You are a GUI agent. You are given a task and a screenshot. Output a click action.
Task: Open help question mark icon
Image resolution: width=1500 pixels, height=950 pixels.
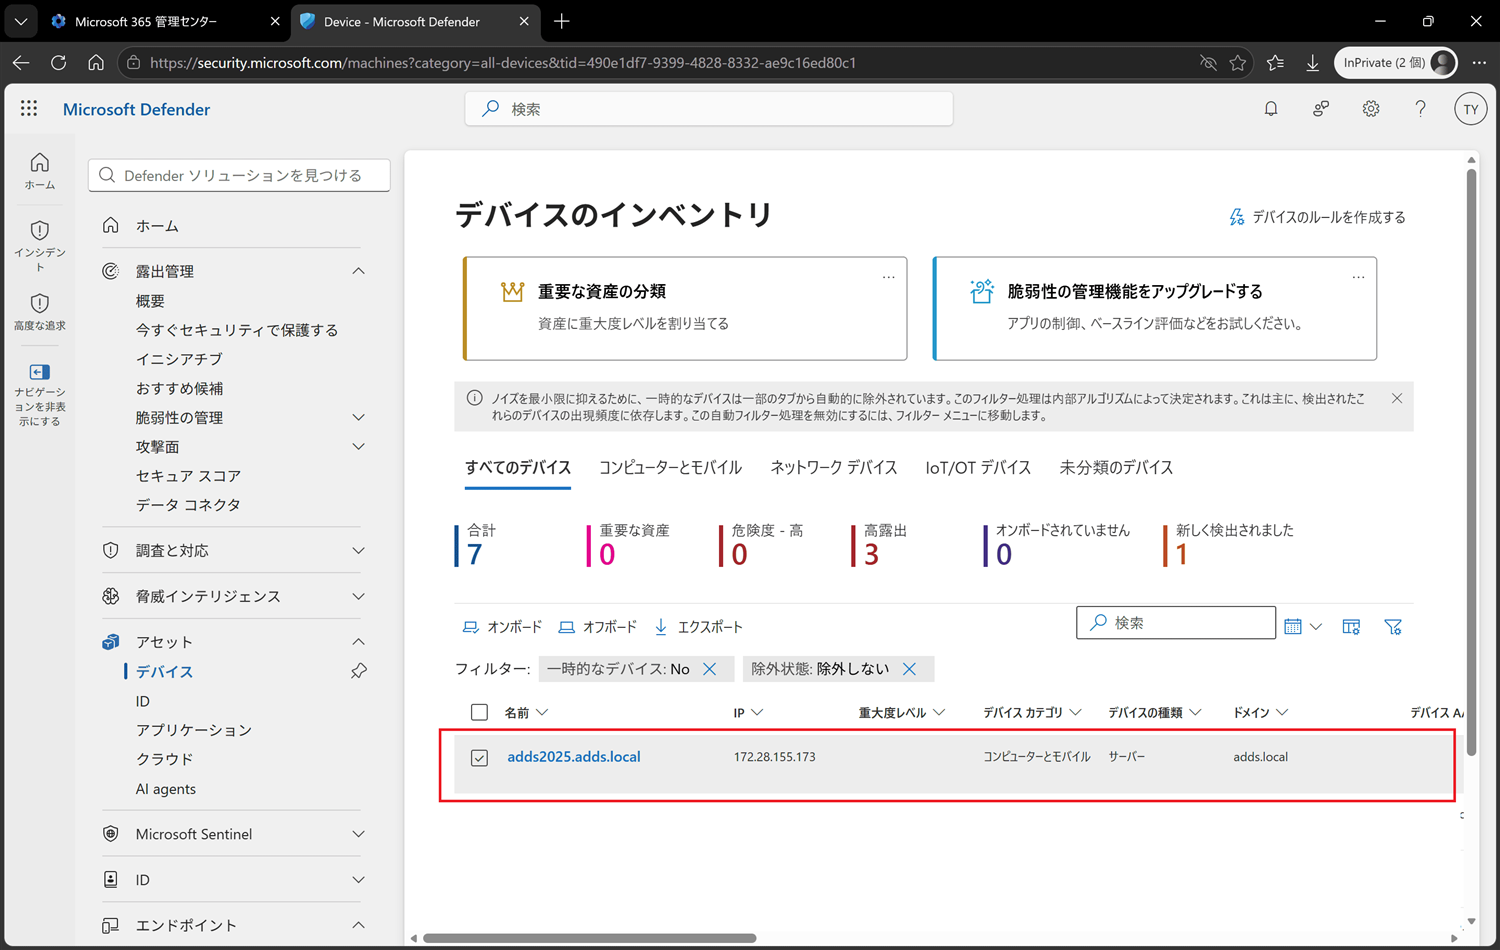tap(1420, 109)
